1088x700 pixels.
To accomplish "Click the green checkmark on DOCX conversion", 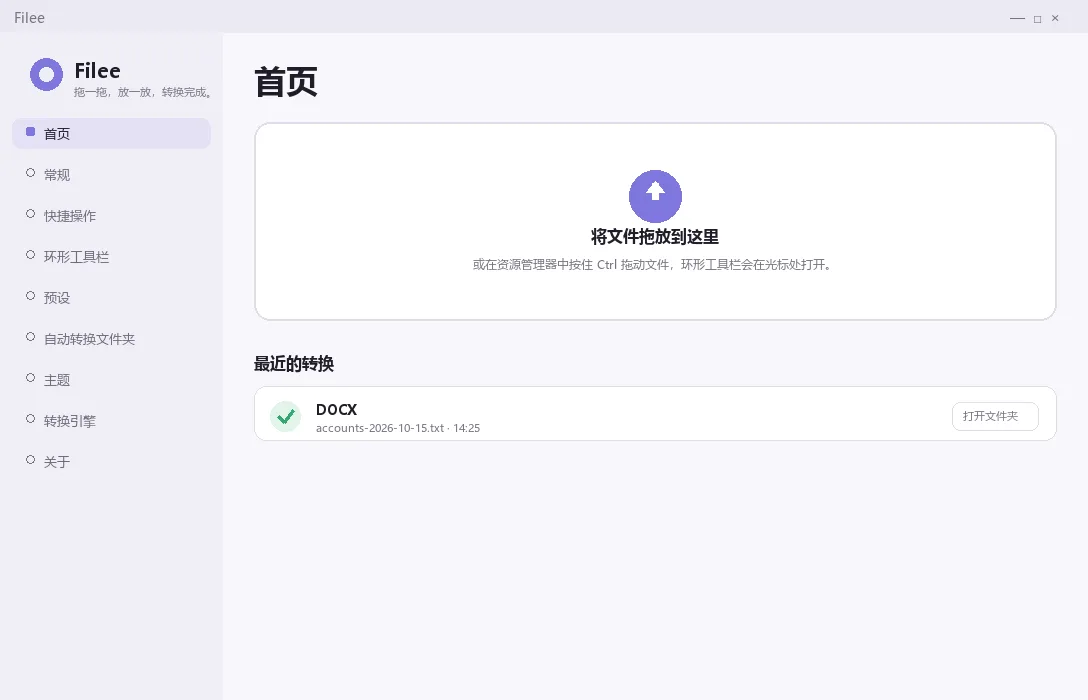I will click(x=285, y=416).
